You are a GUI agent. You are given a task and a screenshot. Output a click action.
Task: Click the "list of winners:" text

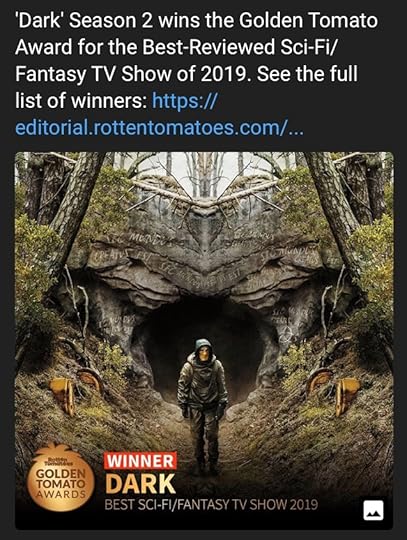coord(81,101)
